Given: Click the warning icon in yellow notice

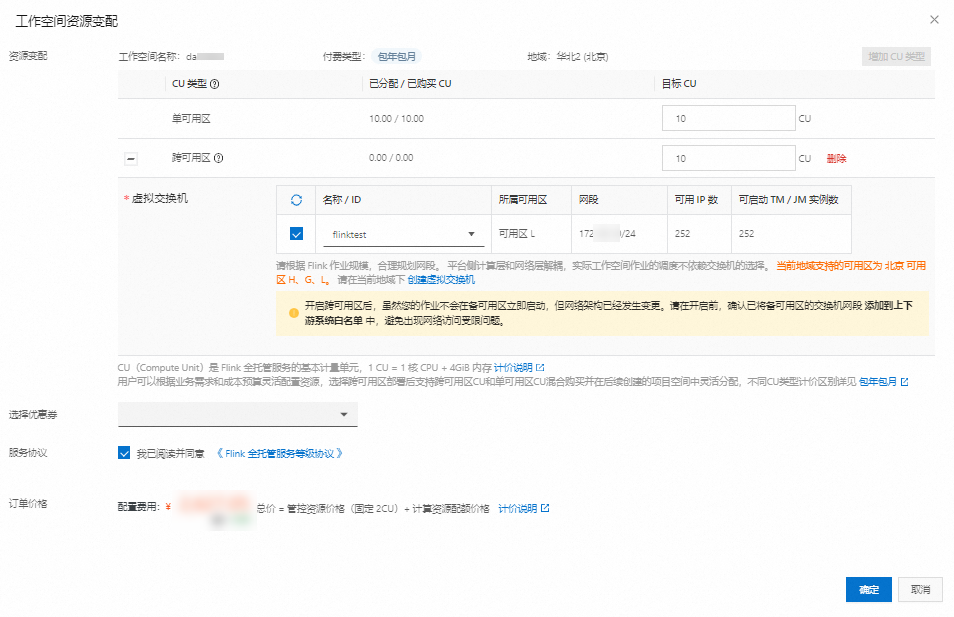Looking at the screenshot, I should click(x=293, y=313).
